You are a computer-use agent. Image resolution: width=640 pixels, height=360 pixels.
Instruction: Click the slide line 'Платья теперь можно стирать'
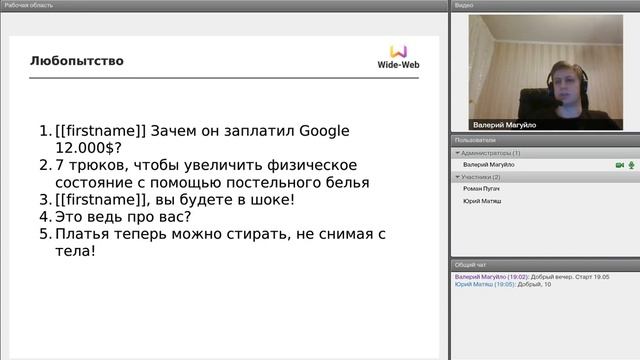pyautogui.click(x=173, y=234)
